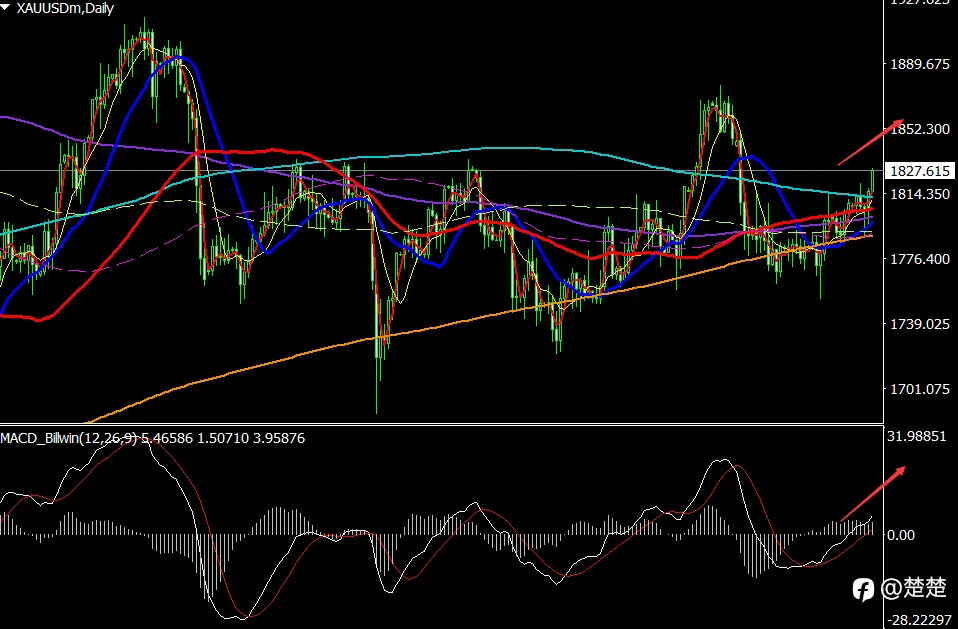Click the 1701.075 price scale label
Screen dimensions: 958x629
pos(920,389)
